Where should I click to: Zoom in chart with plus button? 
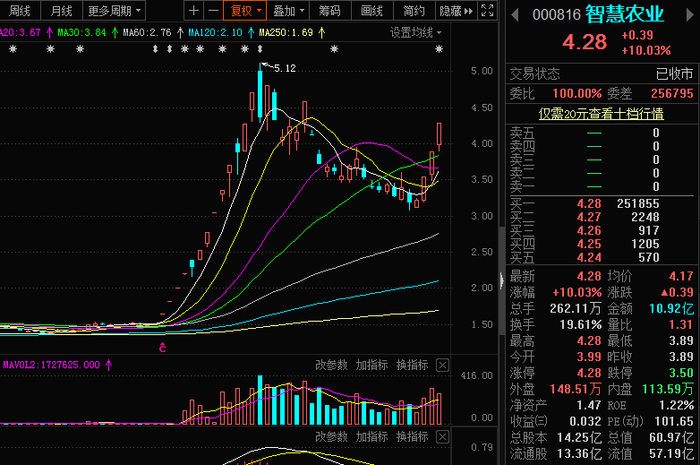(194, 11)
